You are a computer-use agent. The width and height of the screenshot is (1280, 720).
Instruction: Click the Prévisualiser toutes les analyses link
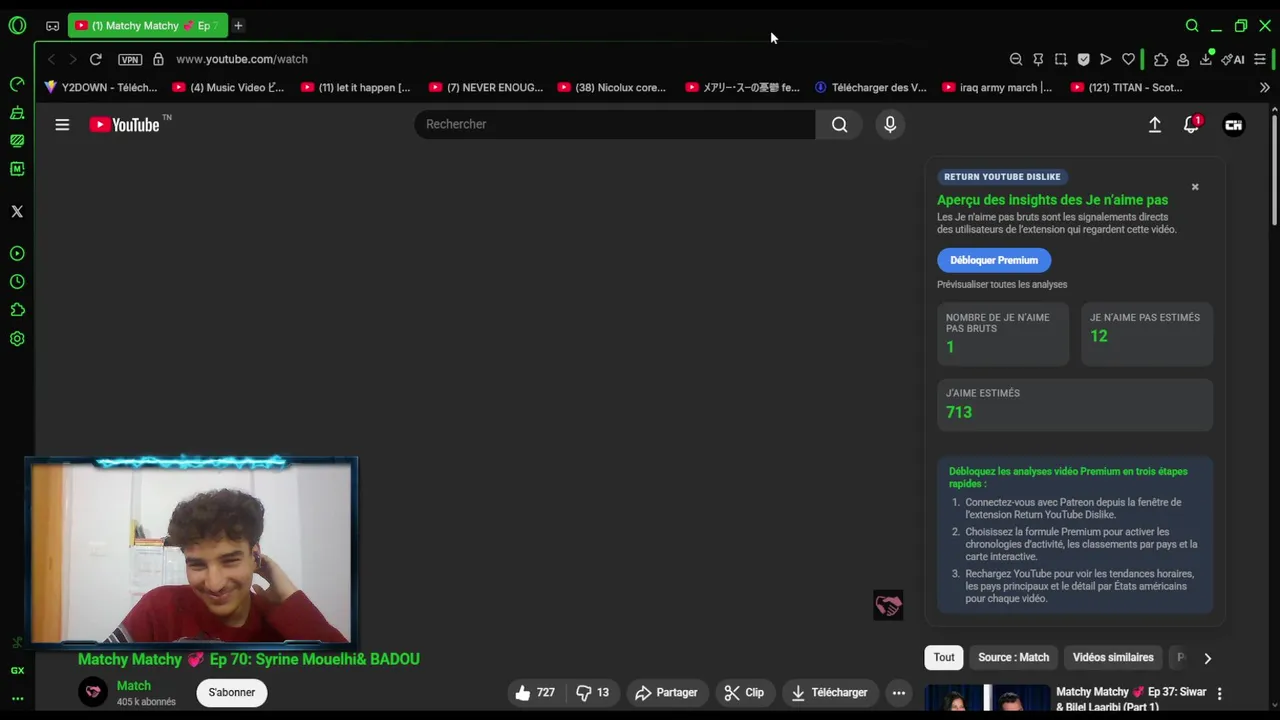[x=1002, y=284]
